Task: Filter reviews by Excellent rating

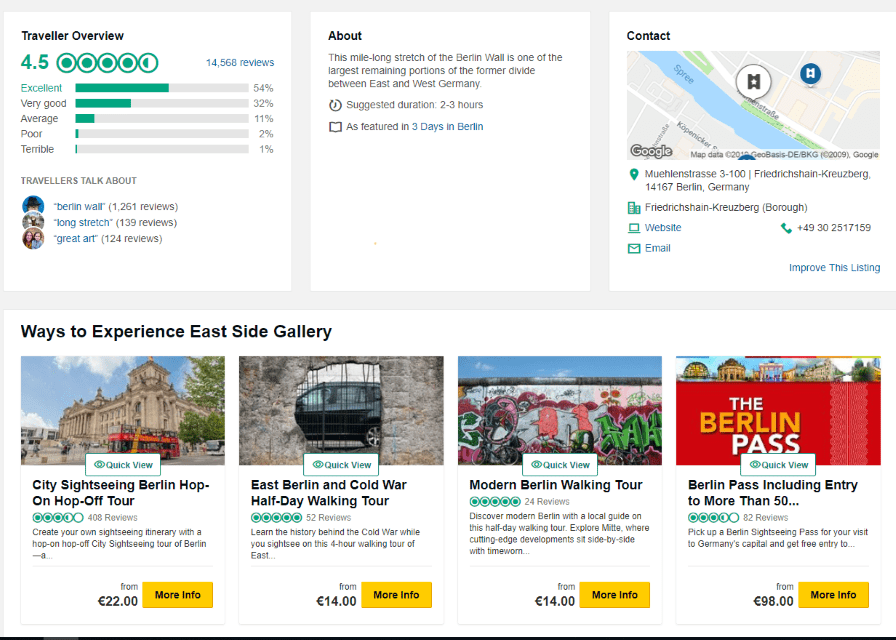Action: click(x=41, y=88)
